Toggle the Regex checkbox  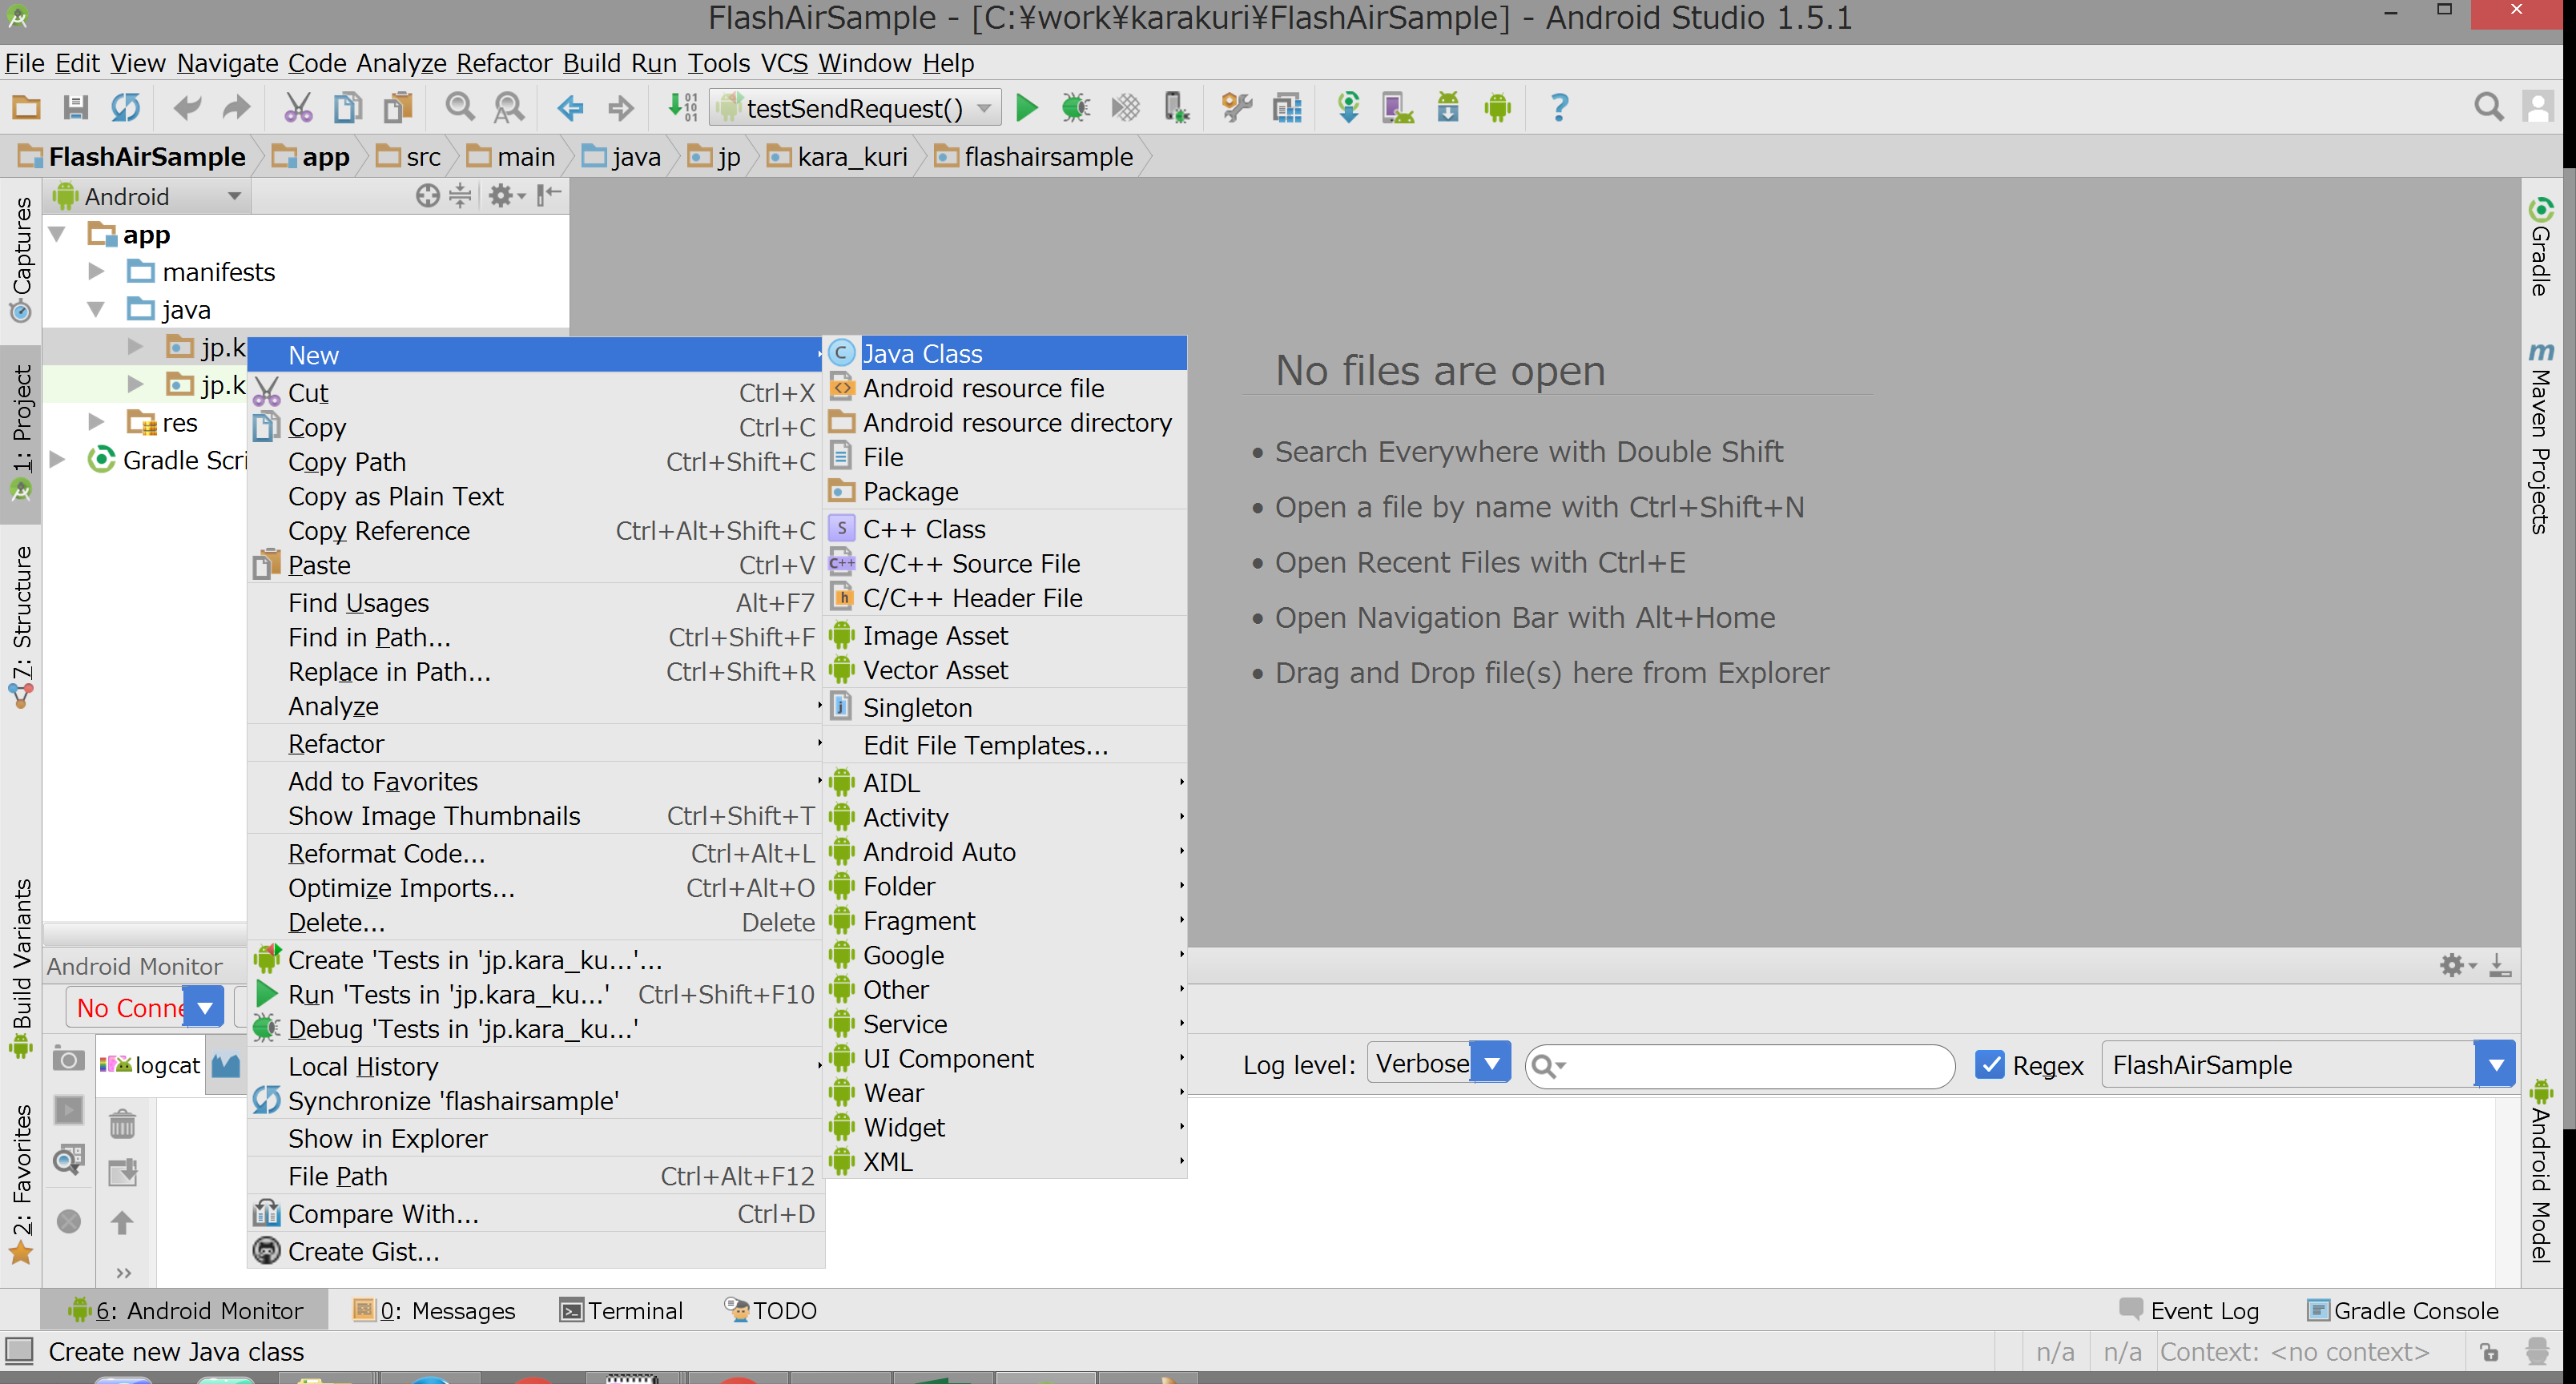click(1989, 1065)
